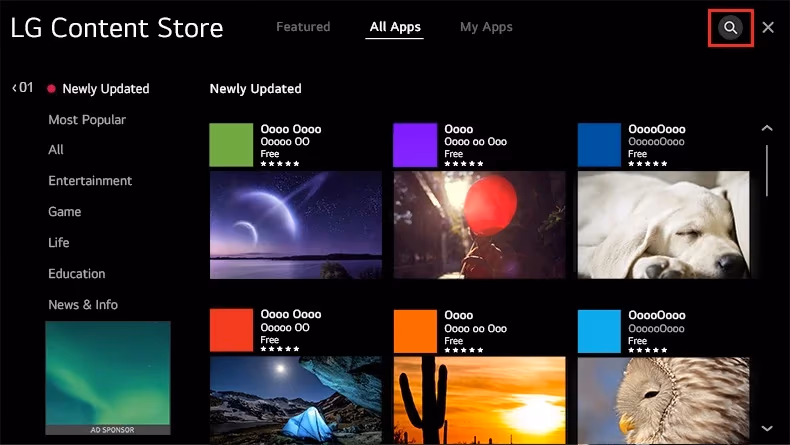Image resolution: width=790 pixels, height=445 pixels.
Task: Click the green app icon tile
Action: pyautogui.click(x=231, y=145)
